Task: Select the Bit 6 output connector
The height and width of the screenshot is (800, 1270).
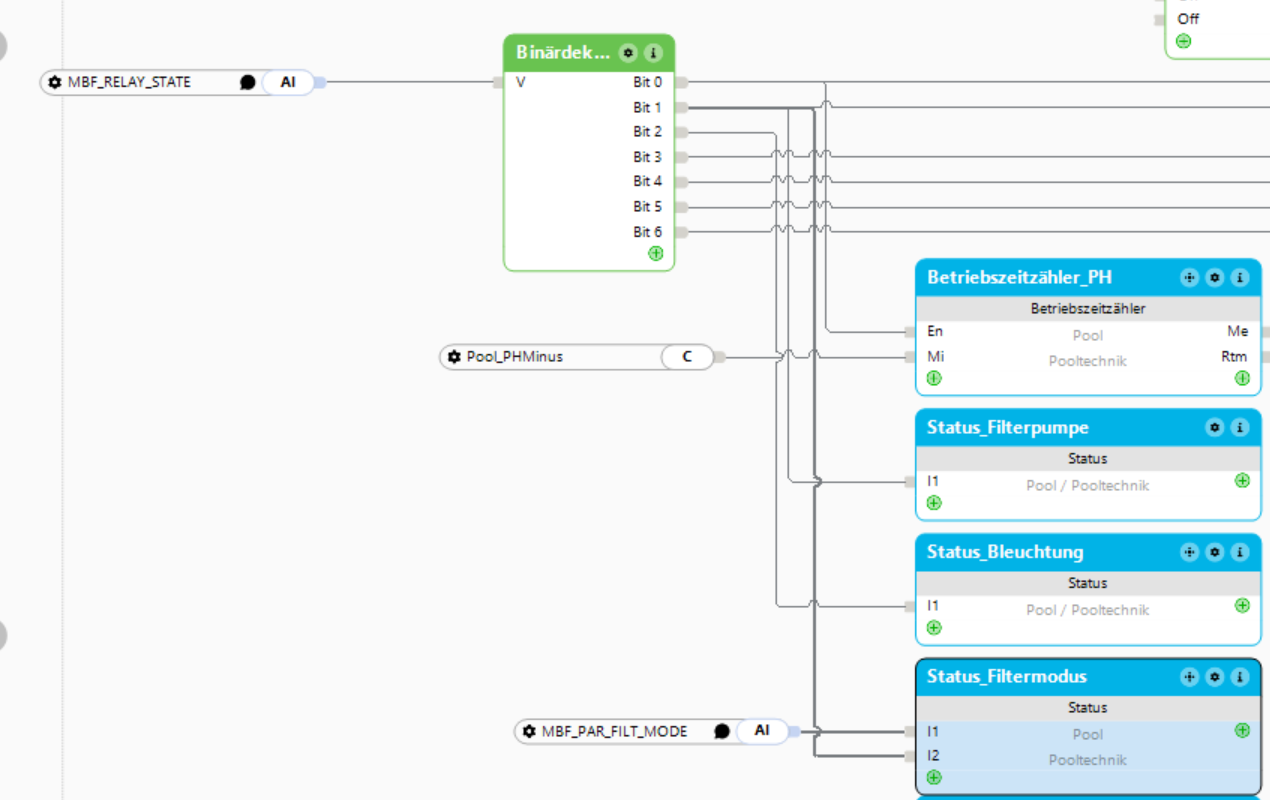Action: click(x=681, y=232)
